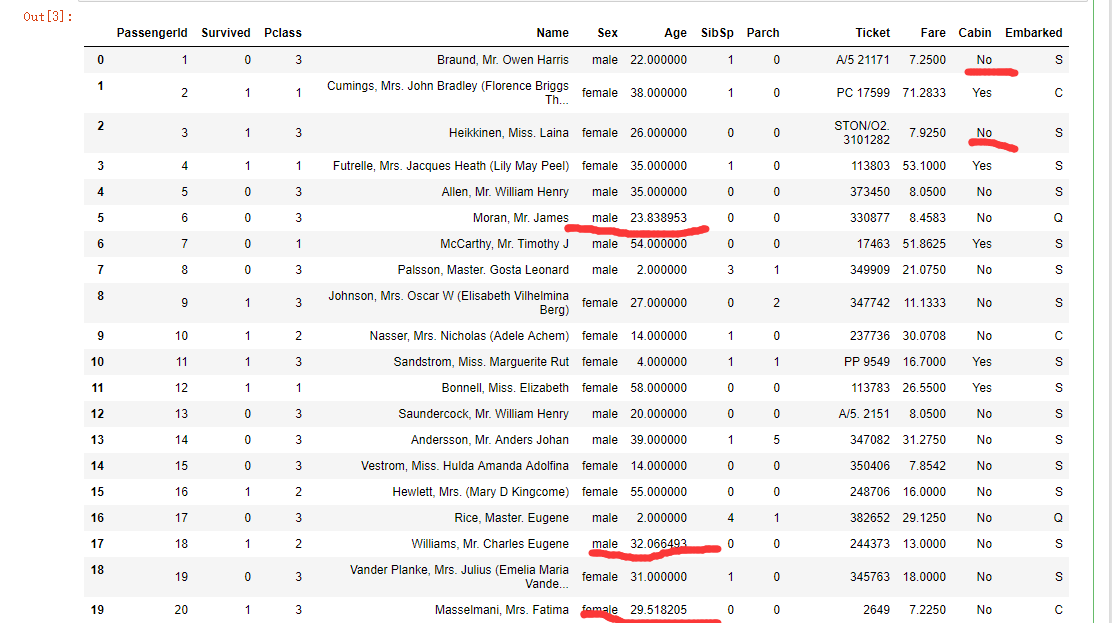
Task: Click fare value 31.2750
Action: pyautogui.click(x=924, y=440)
